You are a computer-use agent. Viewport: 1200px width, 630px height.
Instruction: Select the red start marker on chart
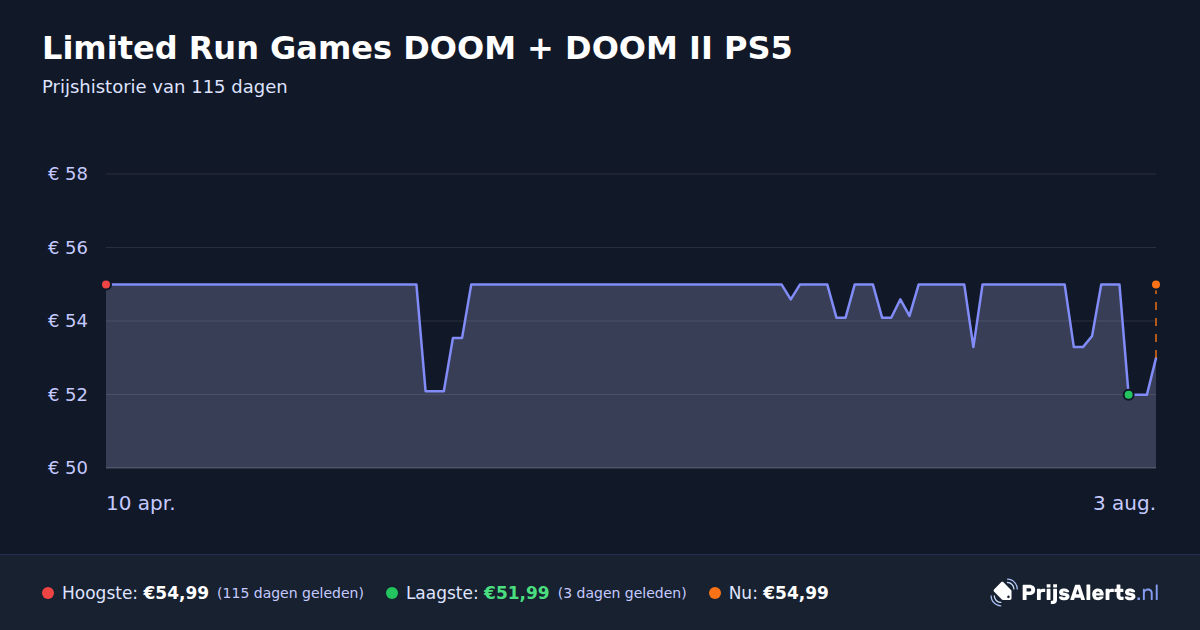tap(106, 285)
